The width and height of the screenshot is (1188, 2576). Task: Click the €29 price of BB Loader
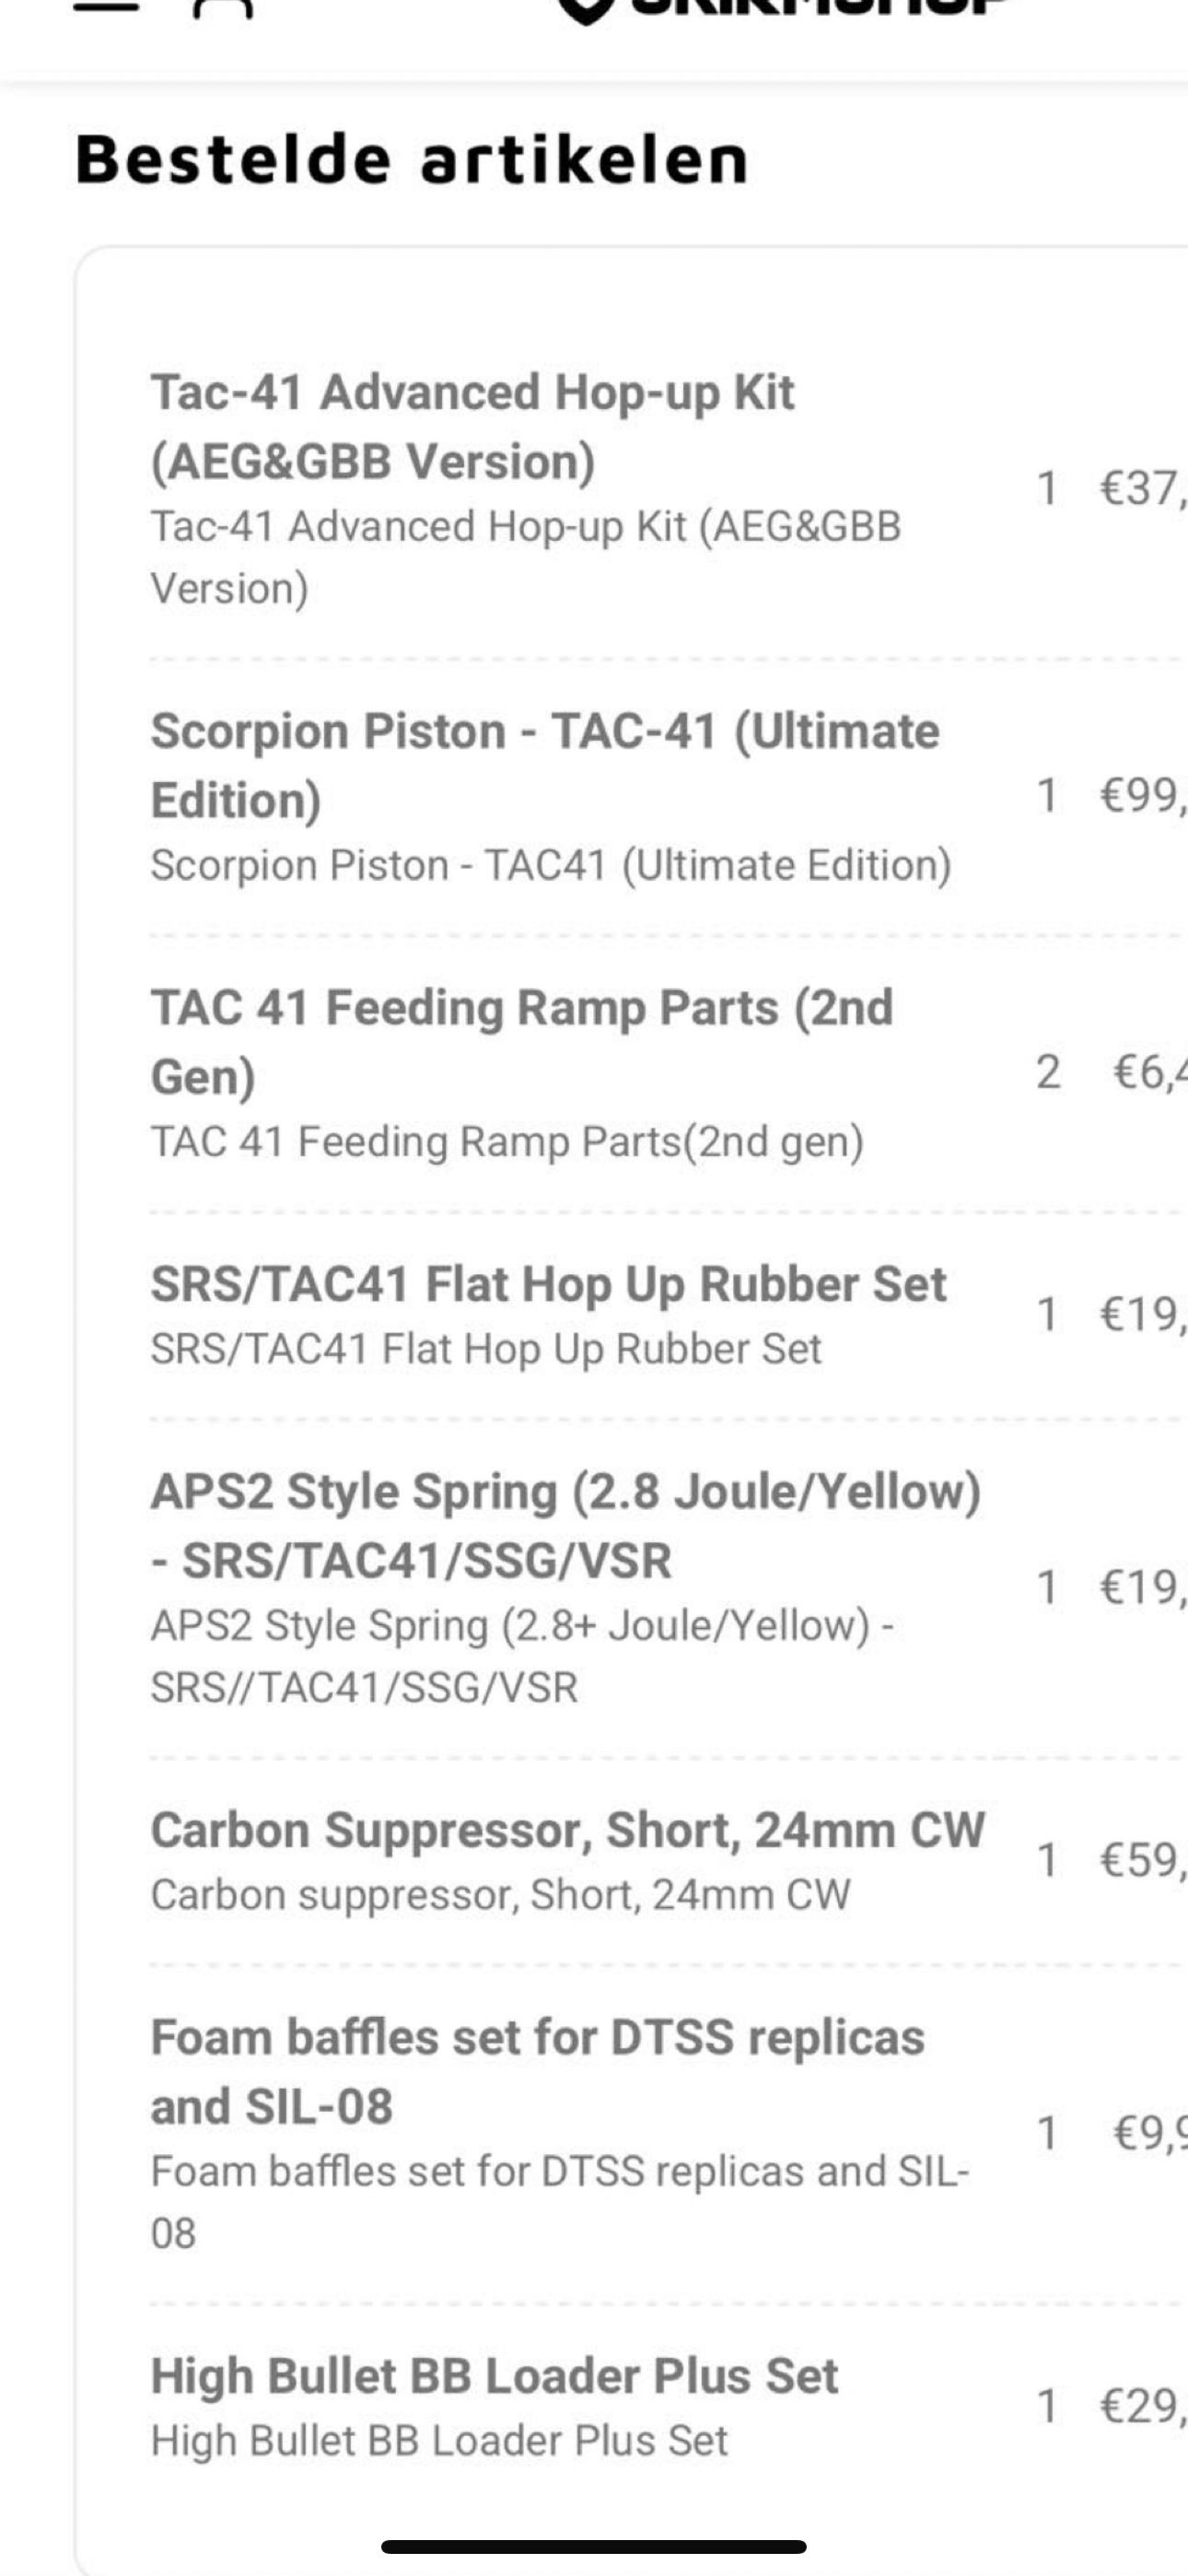pyautogui.click(x=1142, y=2406)
